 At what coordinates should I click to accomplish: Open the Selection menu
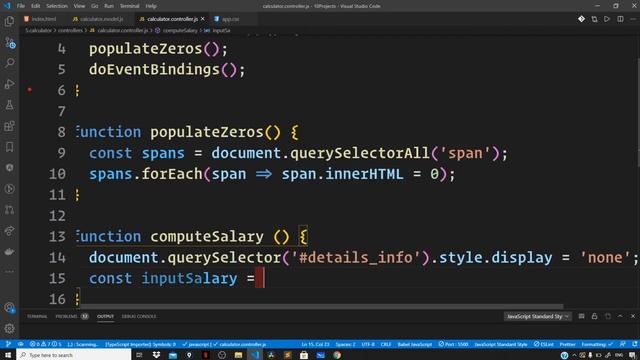57,6
